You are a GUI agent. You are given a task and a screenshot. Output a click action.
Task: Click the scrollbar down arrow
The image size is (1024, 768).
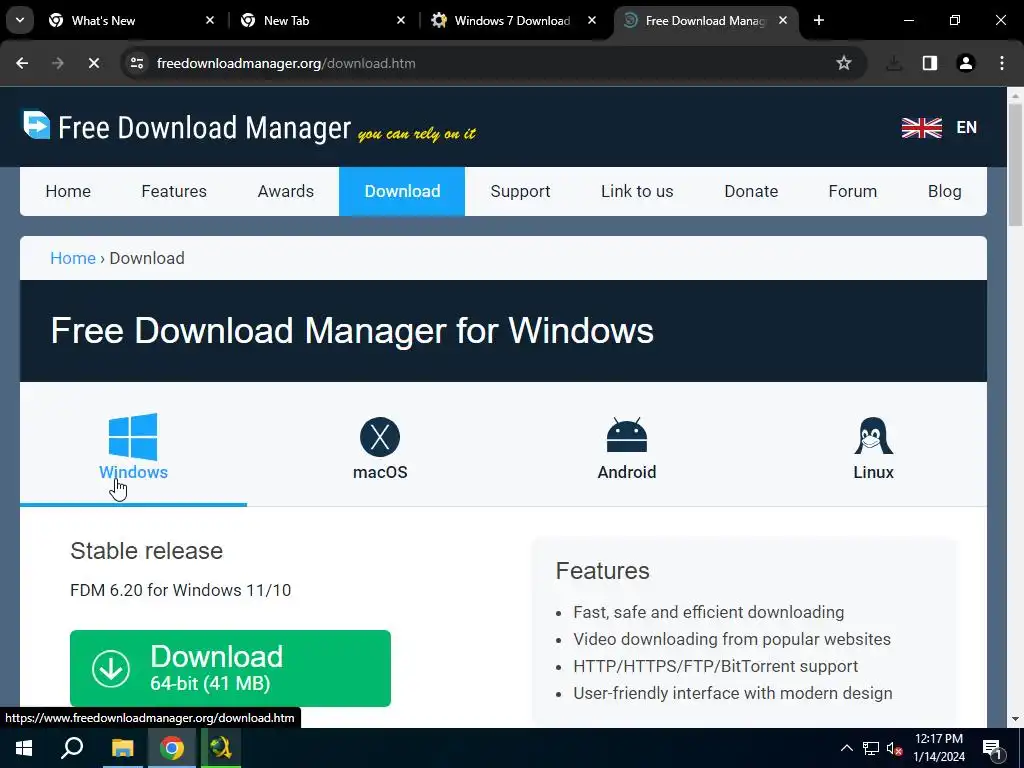coord(1015,719)
